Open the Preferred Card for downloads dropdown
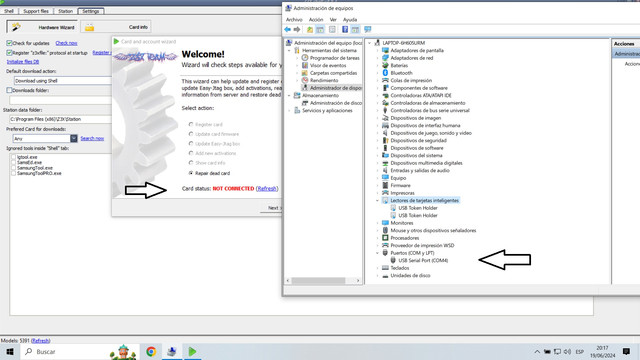The height and width of the screenshot is (360, 640). point(73,139)
